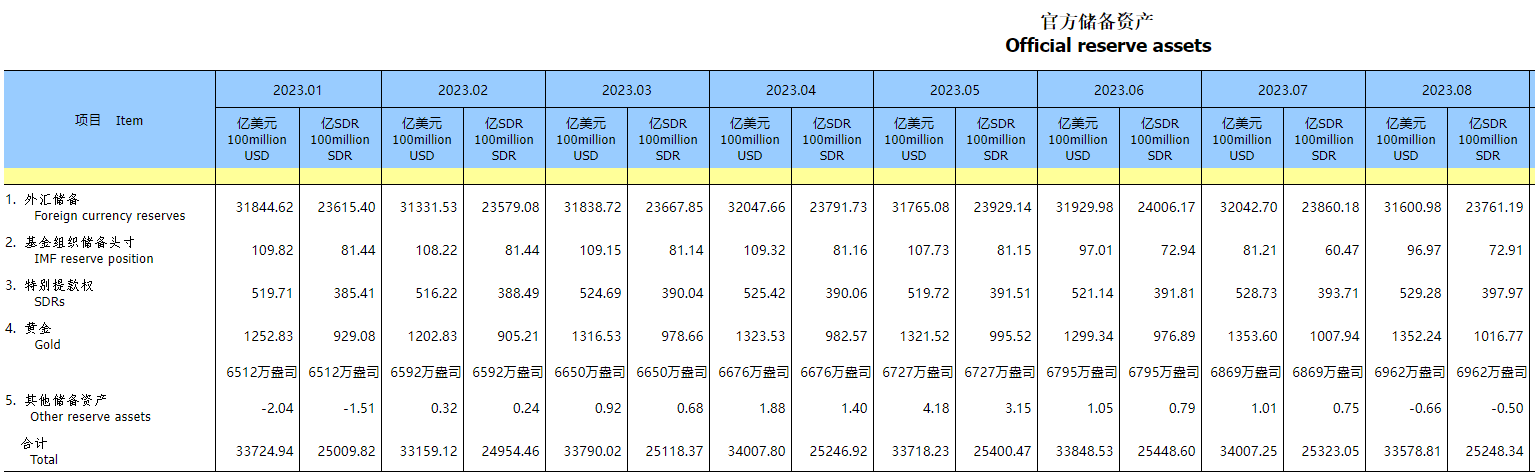This screenshot has width=1535, height=476.
Task: Select the foreign currency value 31844.62
Action: [264, 208]
